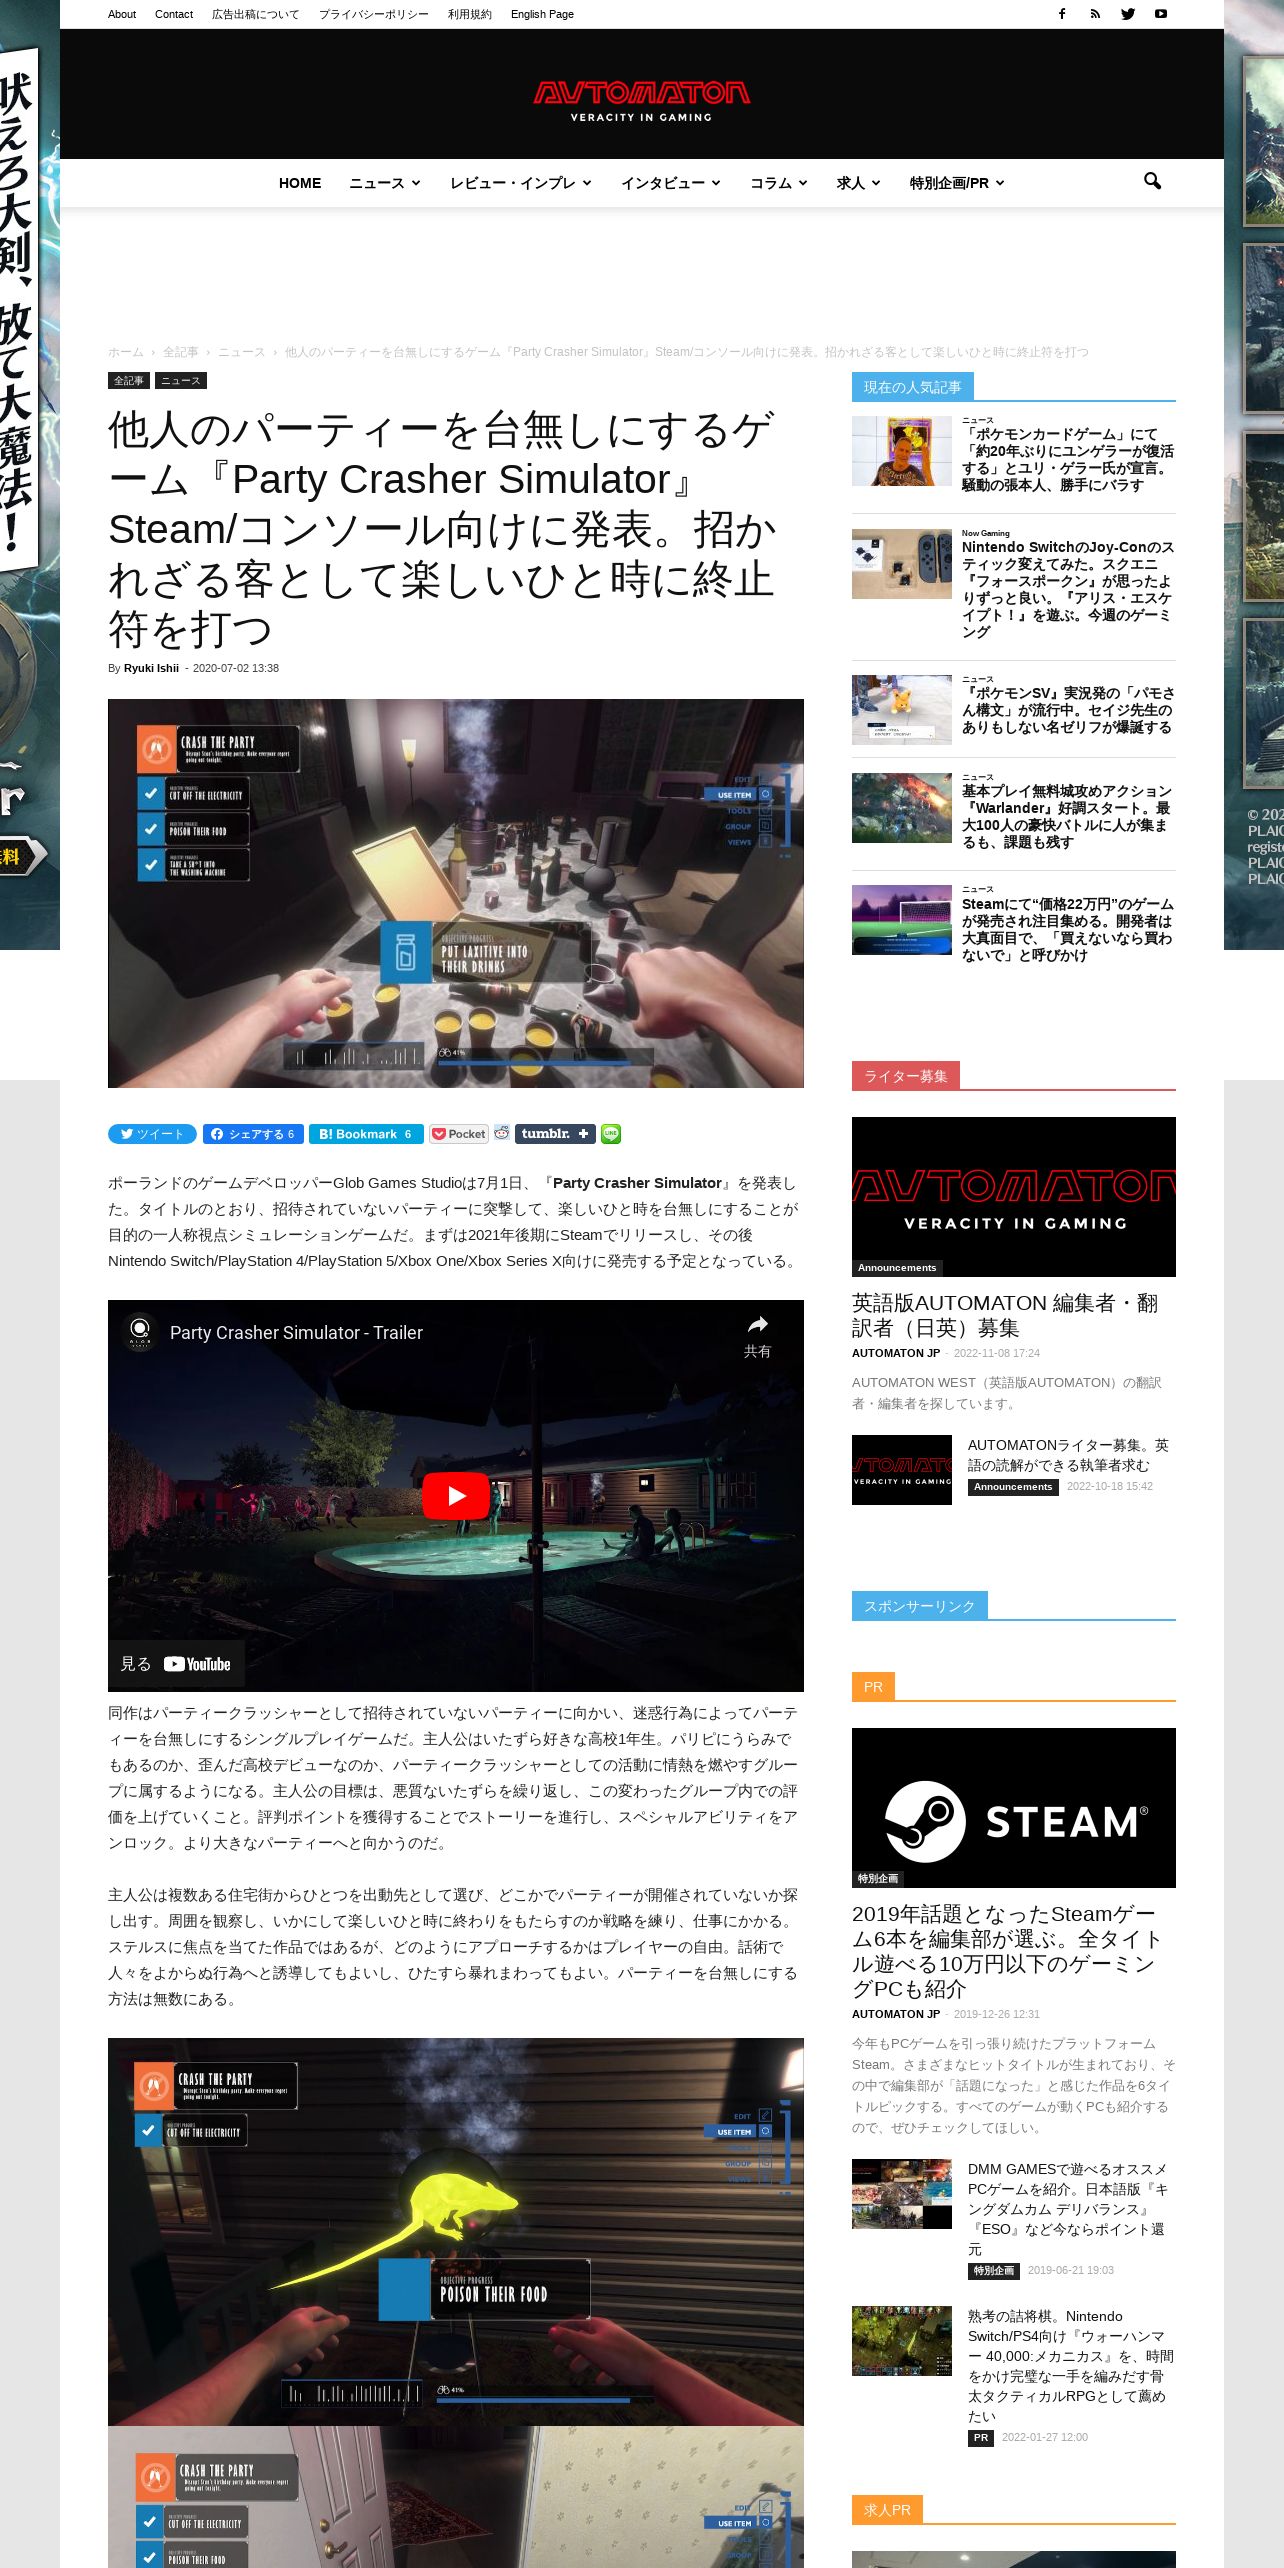The height and width of the screenshot is (2568, 1284).
Task: Open author Ryuki Ishii profile
Action: click(x=151, y=668)
